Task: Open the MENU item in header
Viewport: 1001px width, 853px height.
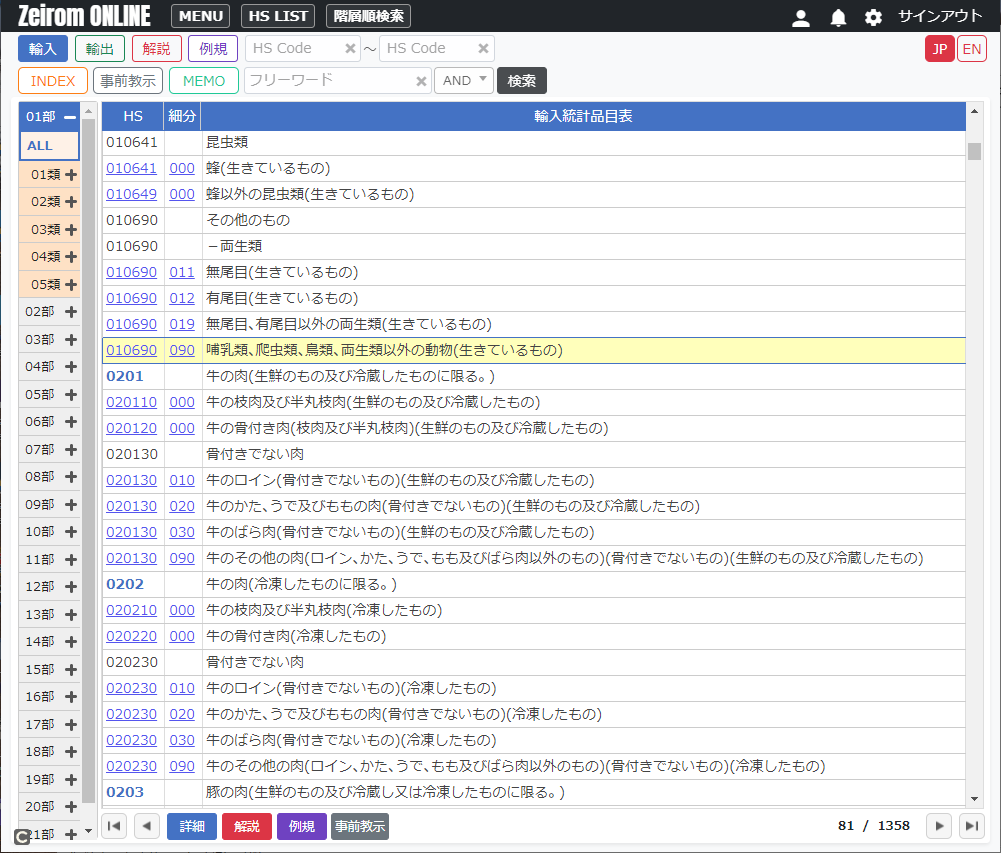Action: click(x=200, y=16)
